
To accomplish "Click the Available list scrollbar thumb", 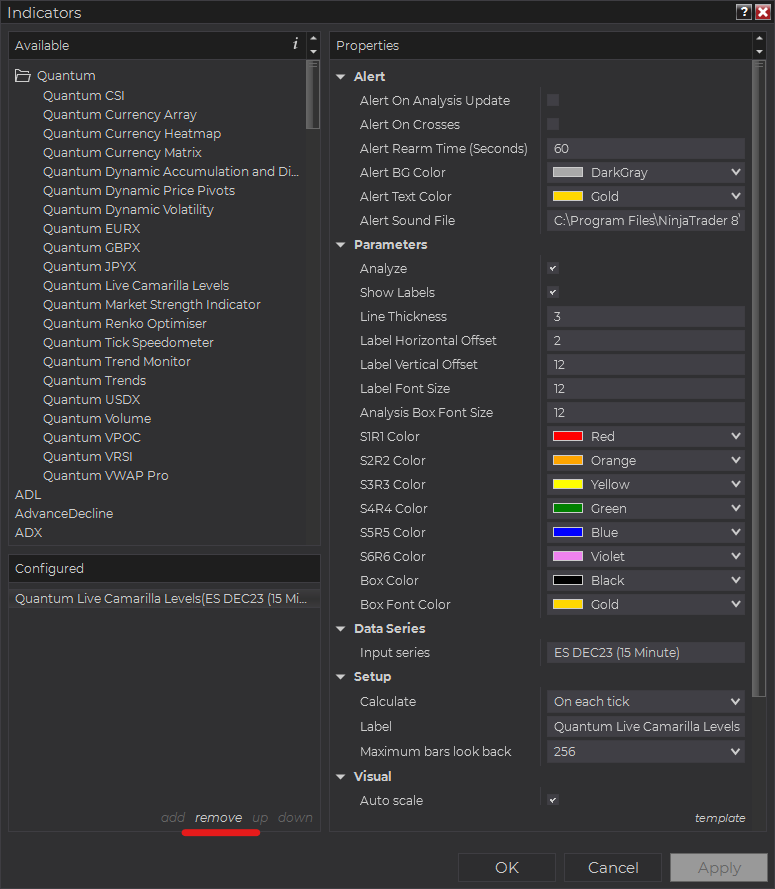I will tap(312, 95).
